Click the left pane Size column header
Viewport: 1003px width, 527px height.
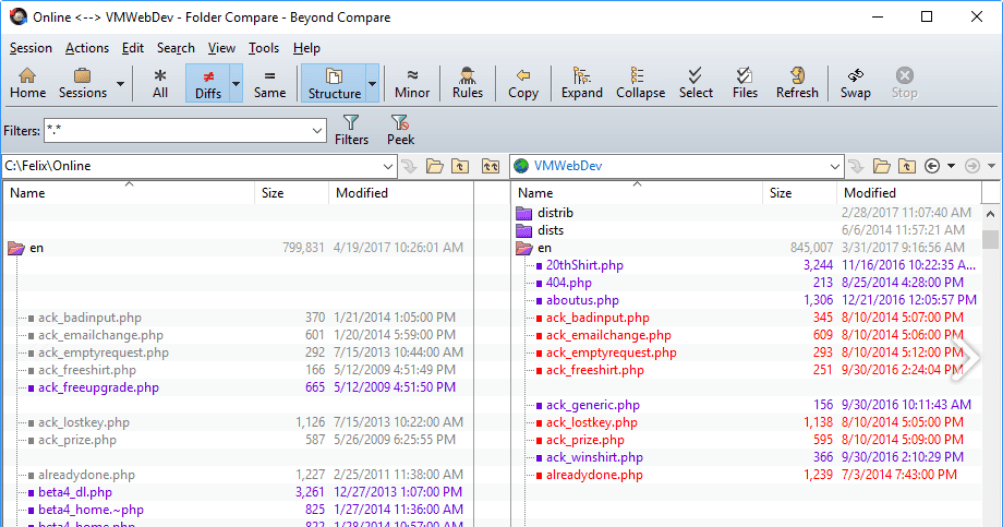[x=273, y=193]
